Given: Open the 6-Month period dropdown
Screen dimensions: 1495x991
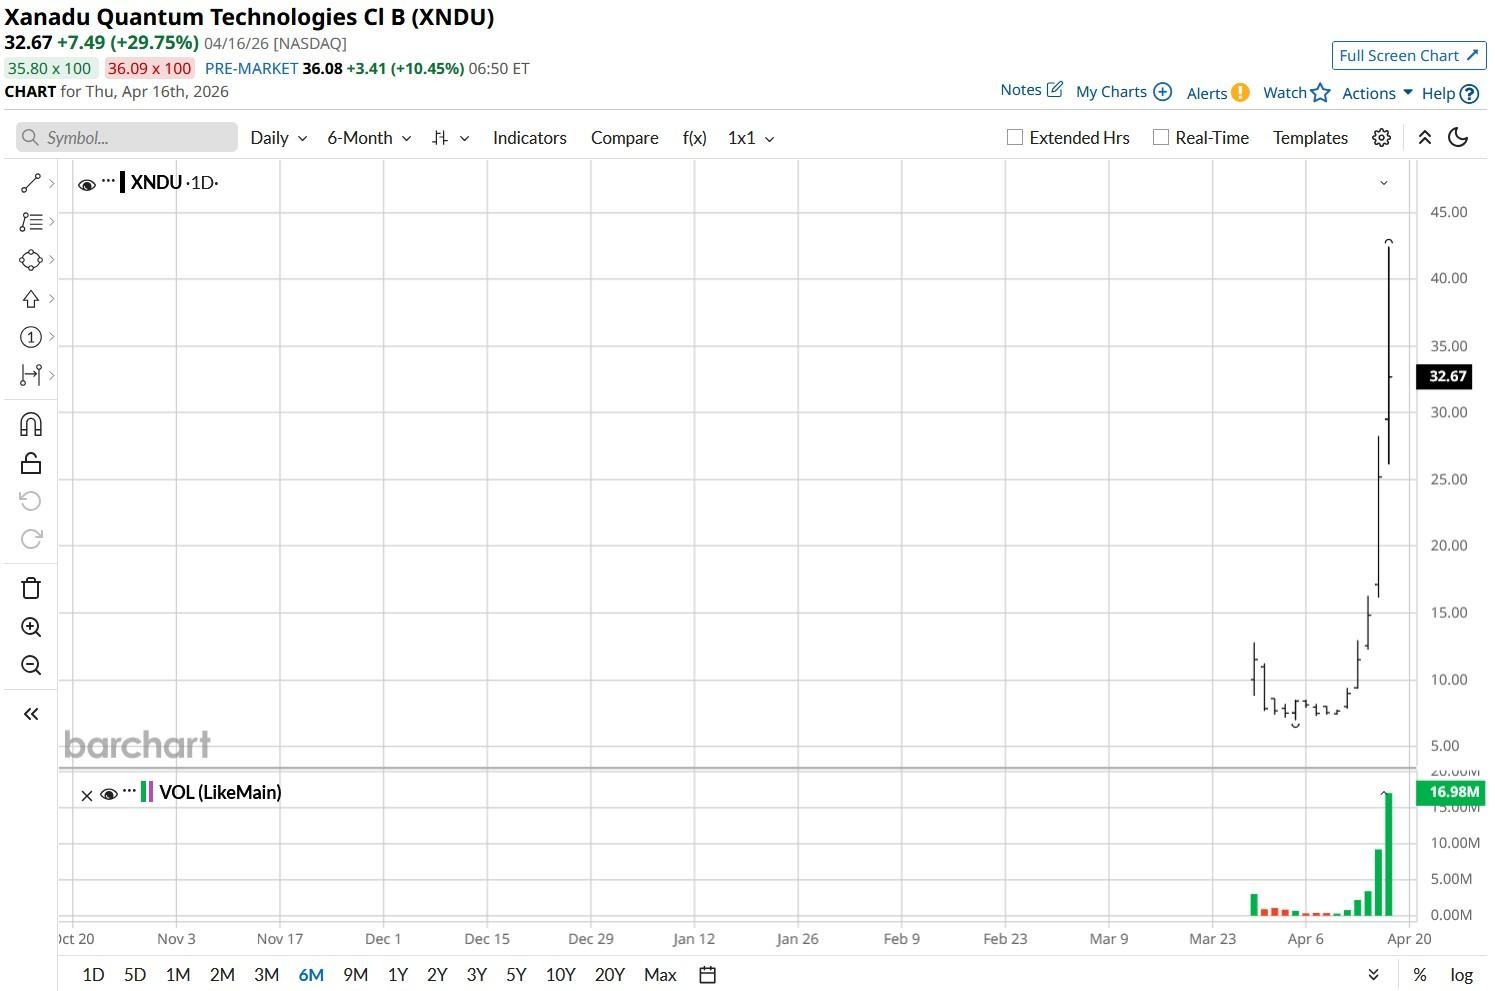Looking at the screenshot, I should (x=369, y=138).
